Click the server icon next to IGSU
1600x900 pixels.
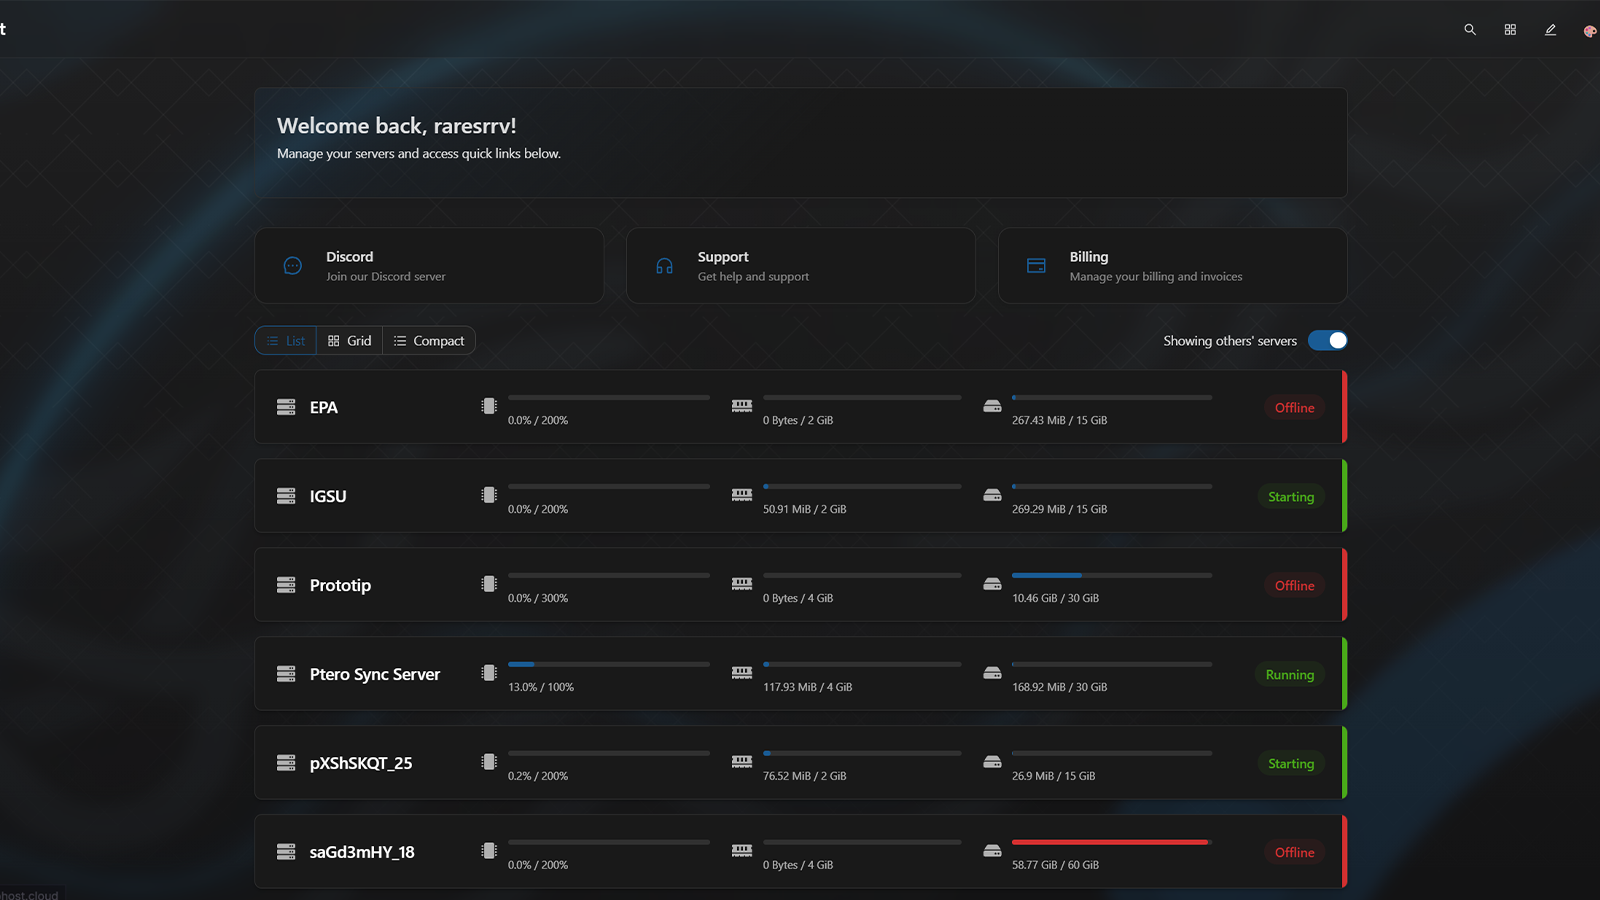tap(286, 496)
